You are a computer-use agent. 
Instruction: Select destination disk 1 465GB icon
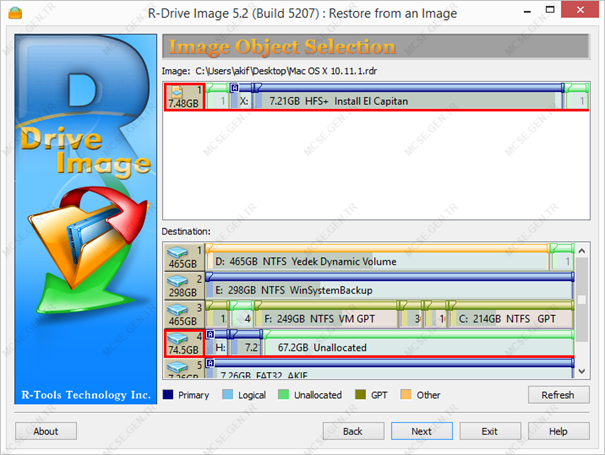coord(184,257)
